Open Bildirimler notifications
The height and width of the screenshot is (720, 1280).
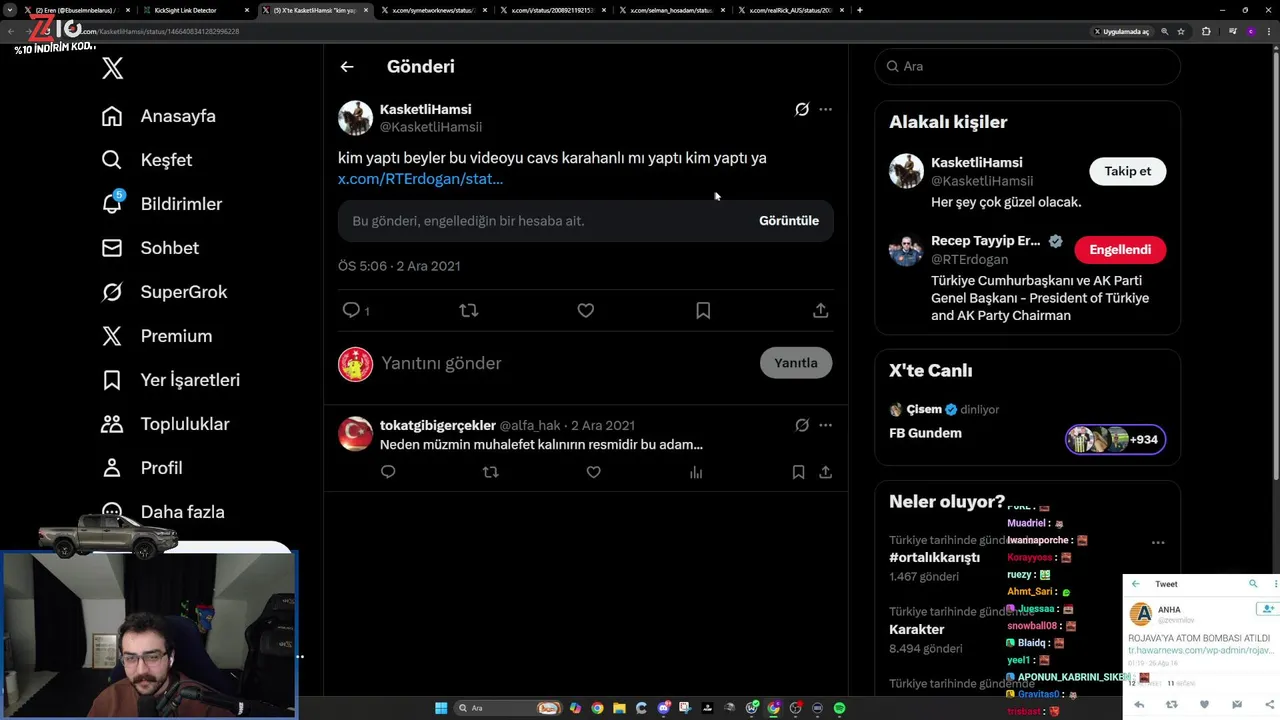point(162,204)
